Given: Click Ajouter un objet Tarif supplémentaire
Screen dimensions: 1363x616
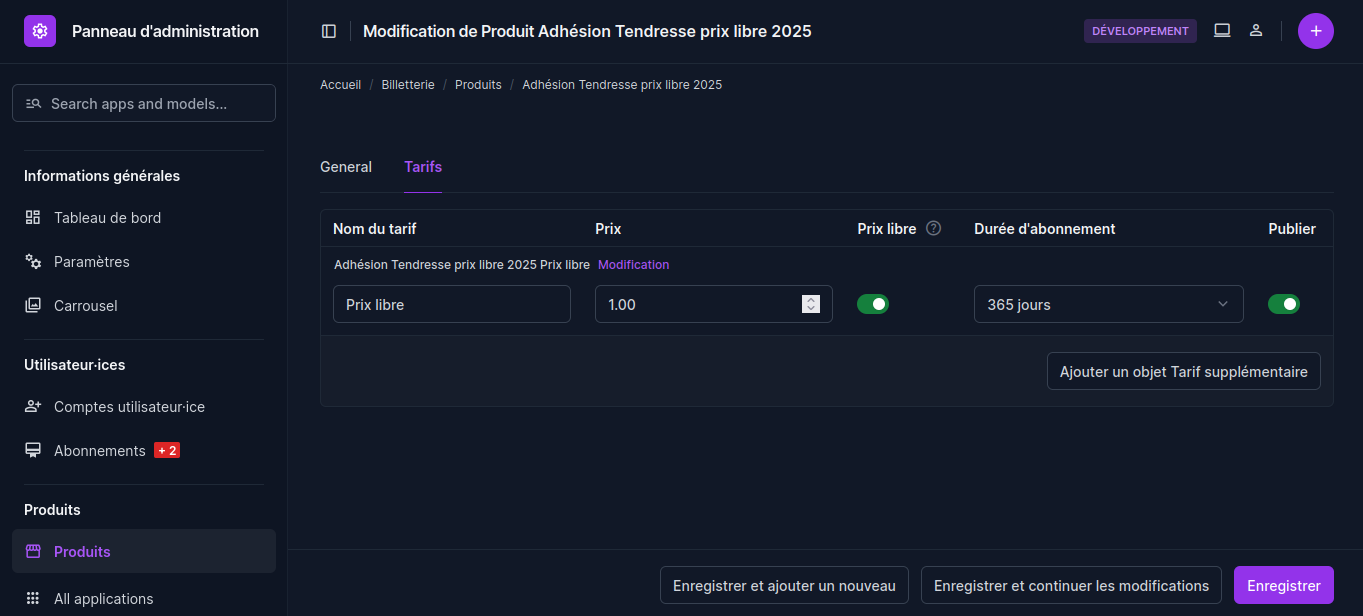Looking at the screenshot, I should [x=1183, y=371].
